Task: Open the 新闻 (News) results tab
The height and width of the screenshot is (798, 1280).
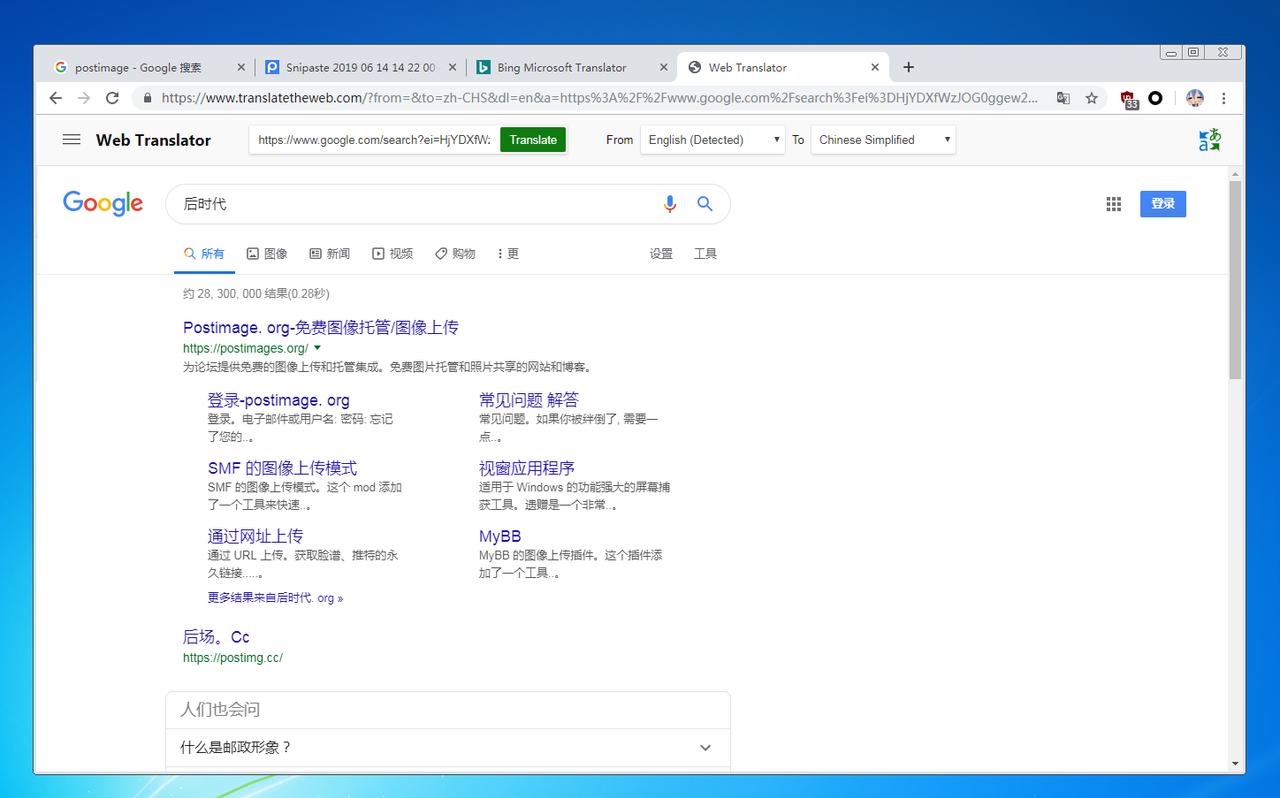Action: pos(330,254)
